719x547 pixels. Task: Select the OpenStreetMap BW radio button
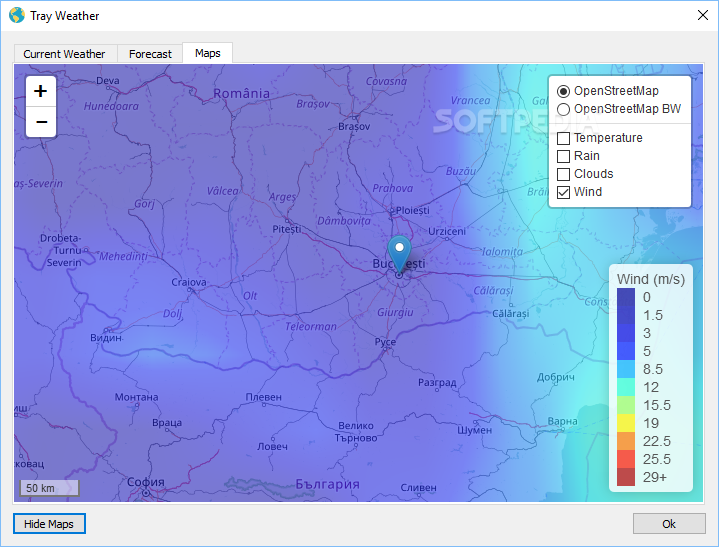(563, 109)
